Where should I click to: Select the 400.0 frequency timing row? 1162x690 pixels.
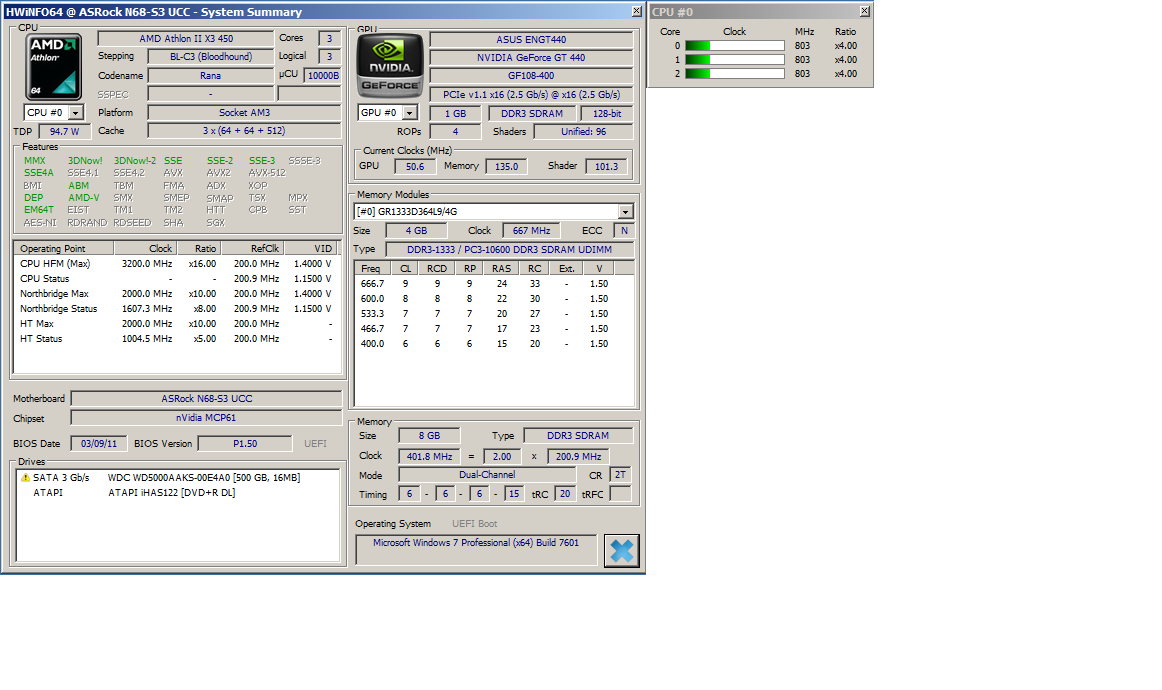494,344
